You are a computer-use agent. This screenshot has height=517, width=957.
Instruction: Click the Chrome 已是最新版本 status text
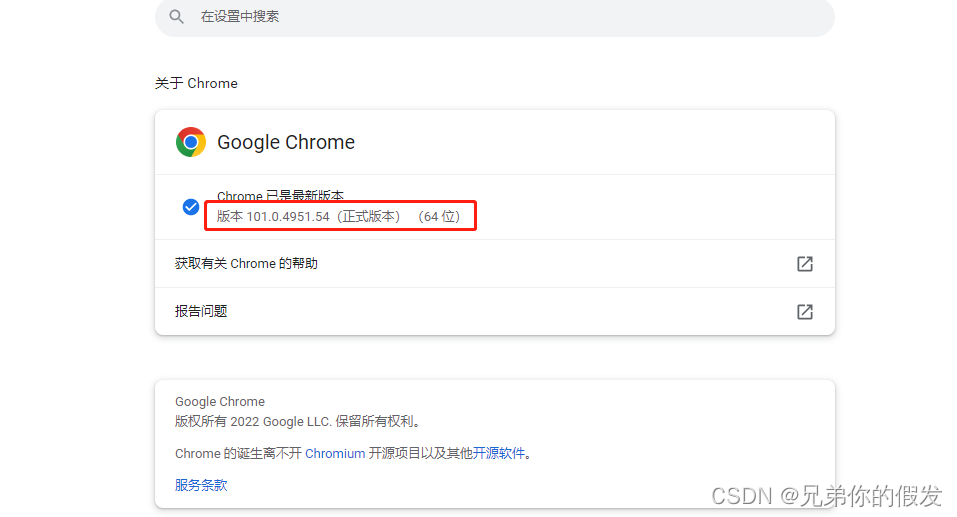pos(280,196)
